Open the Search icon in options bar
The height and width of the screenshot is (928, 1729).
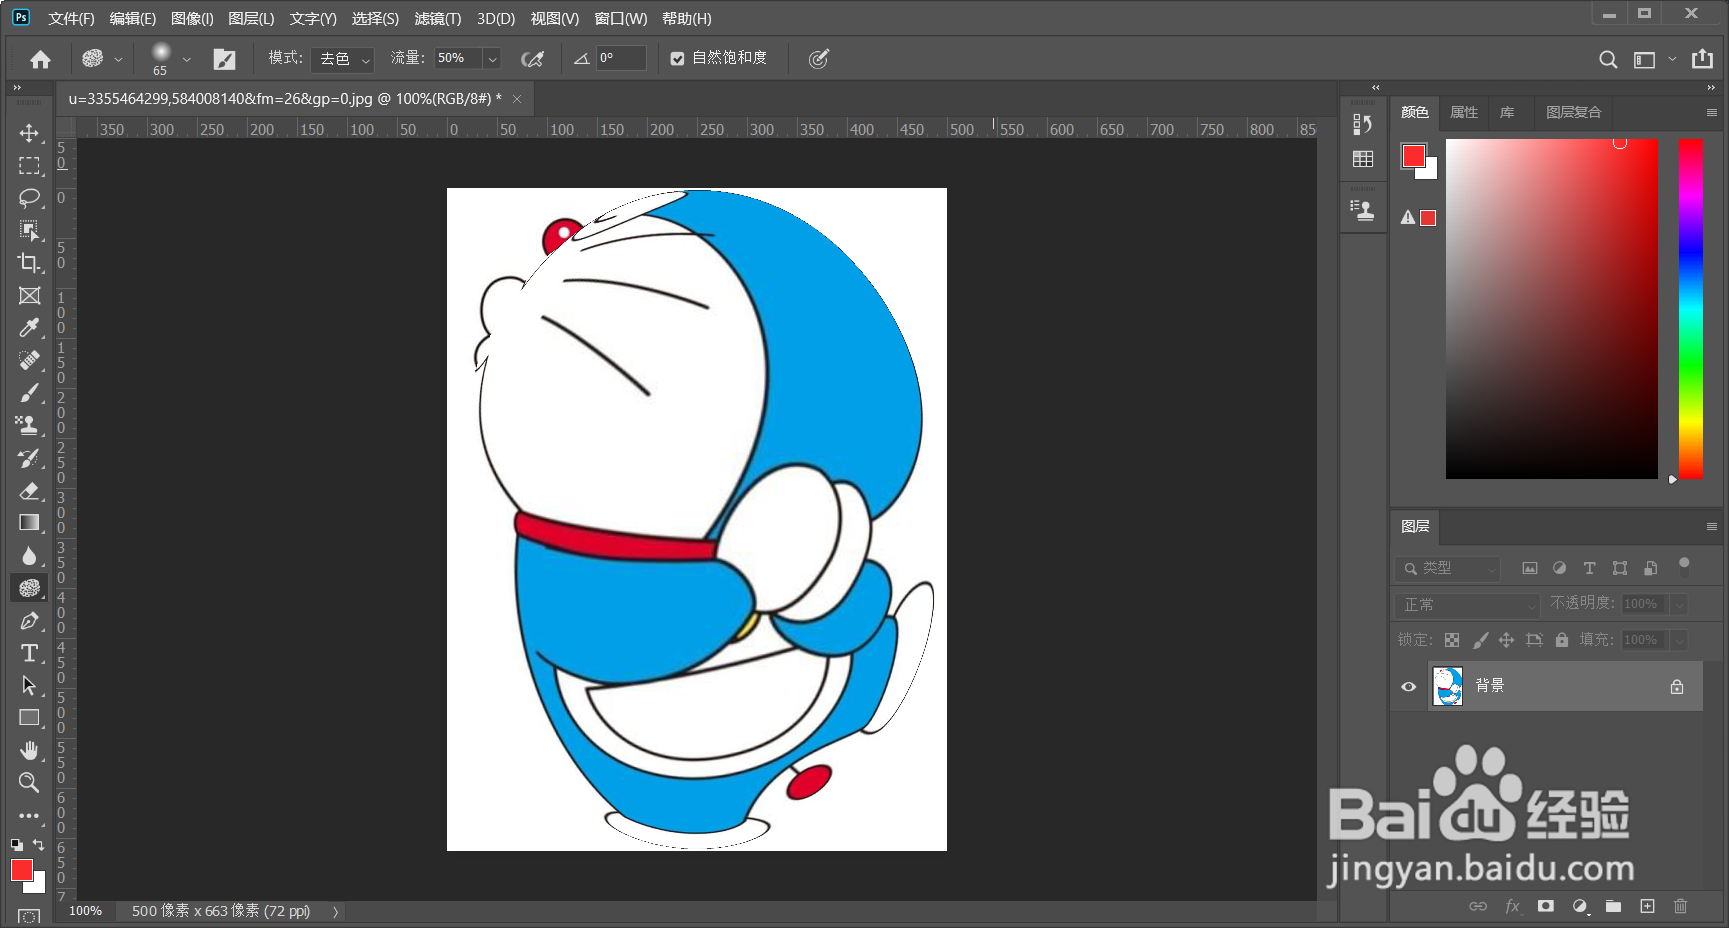1608,59
